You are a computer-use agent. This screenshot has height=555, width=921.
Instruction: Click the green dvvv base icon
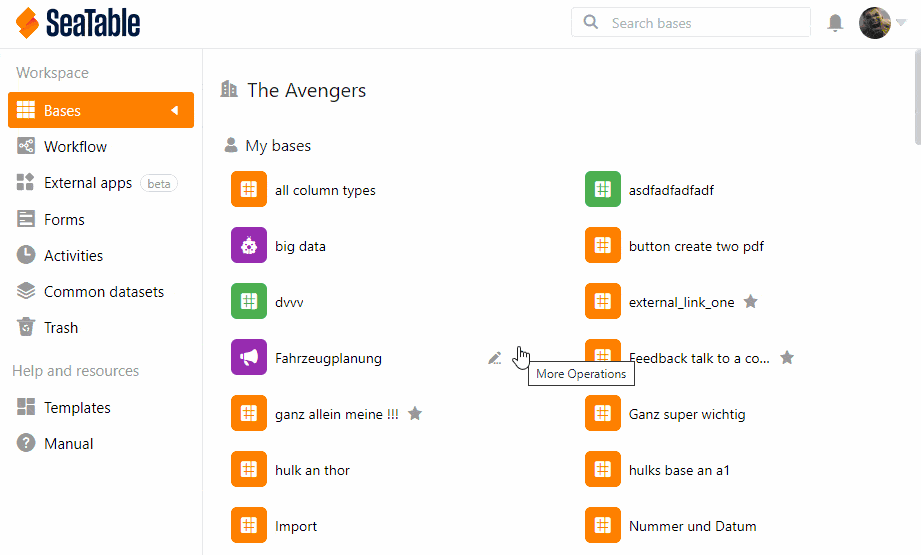tap(248, 302)
